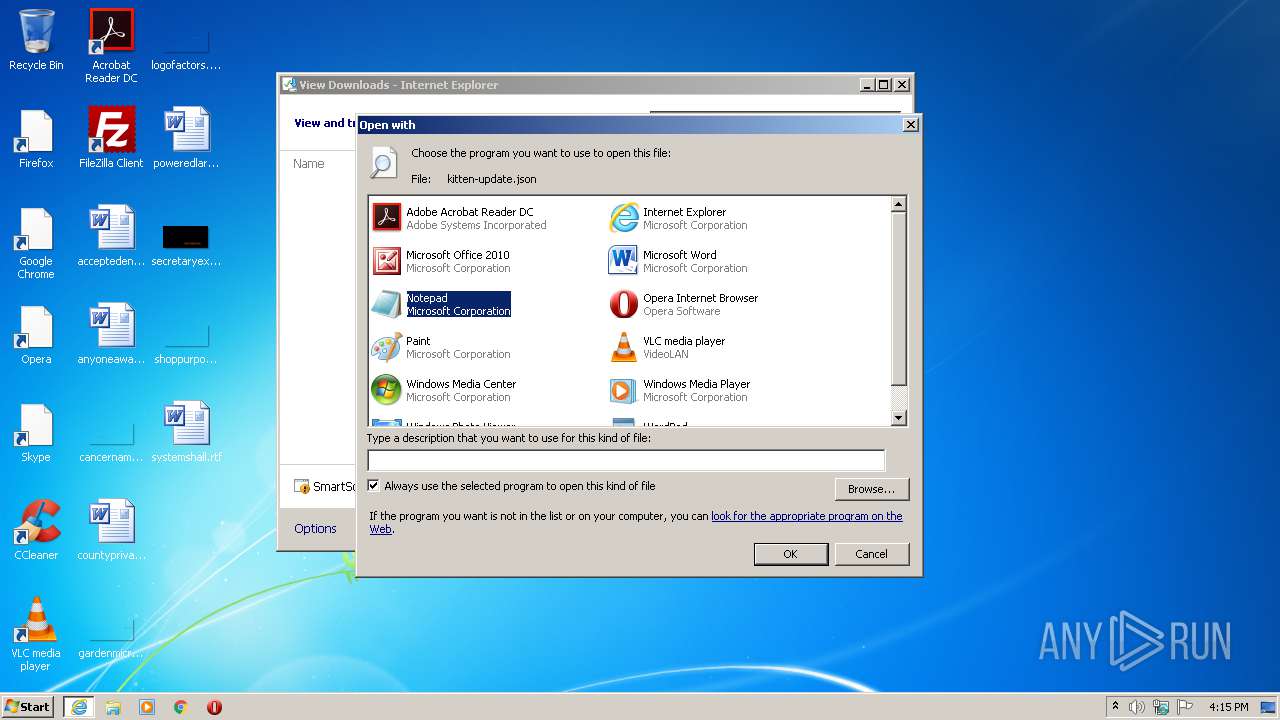The image size is (1280, 720).
Task: Select VLC media player desktop shortcut
Action: (x=36, y=633)
